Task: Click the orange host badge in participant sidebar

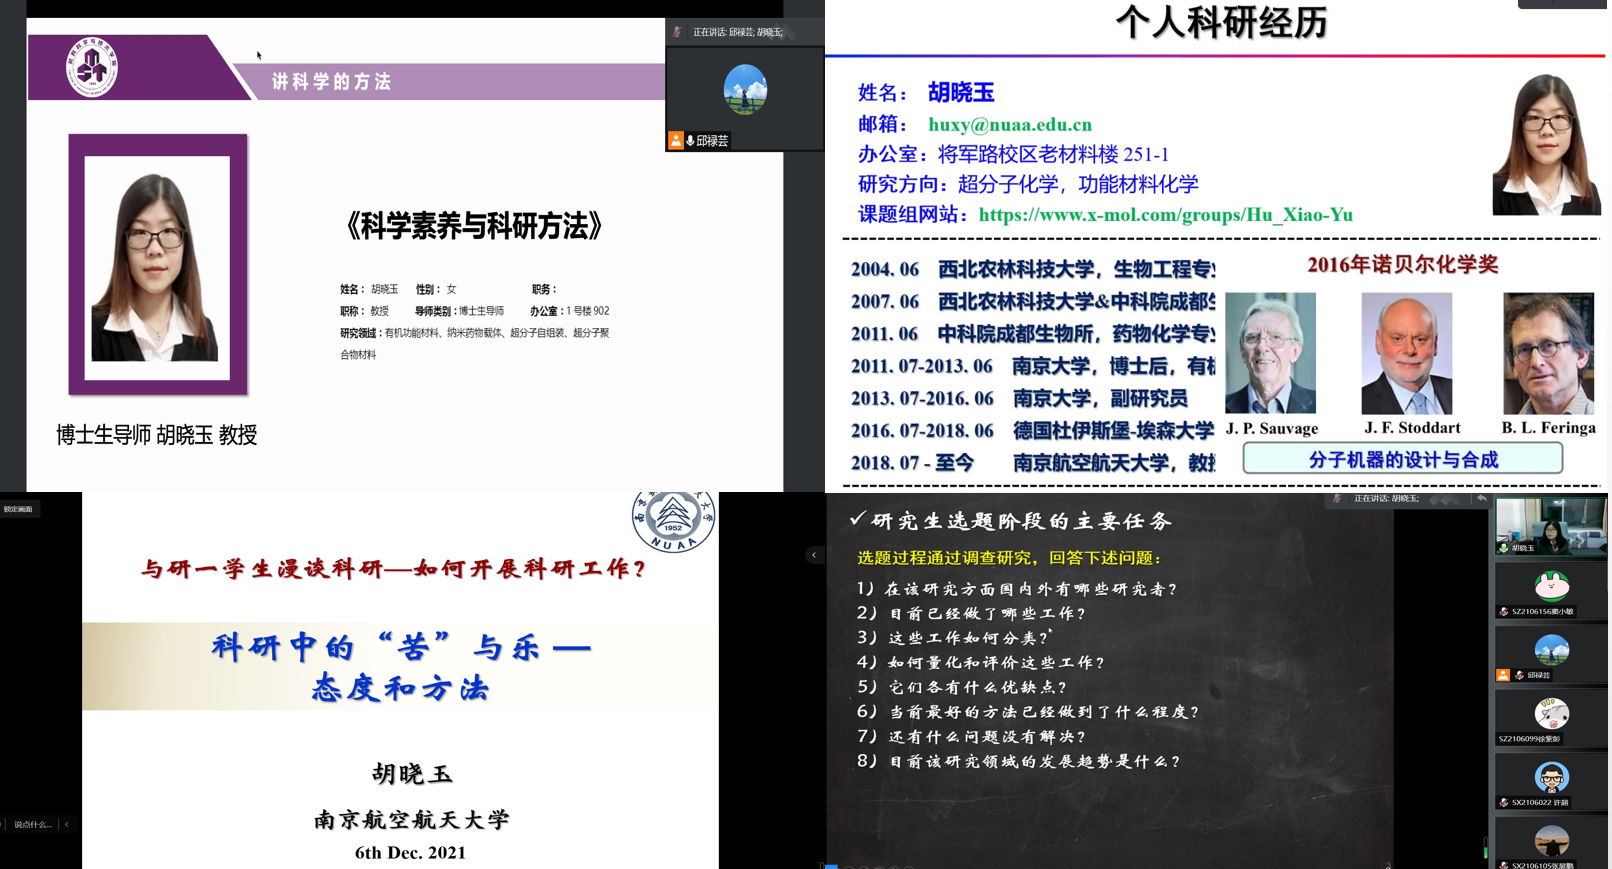Action: (1502, 675)
